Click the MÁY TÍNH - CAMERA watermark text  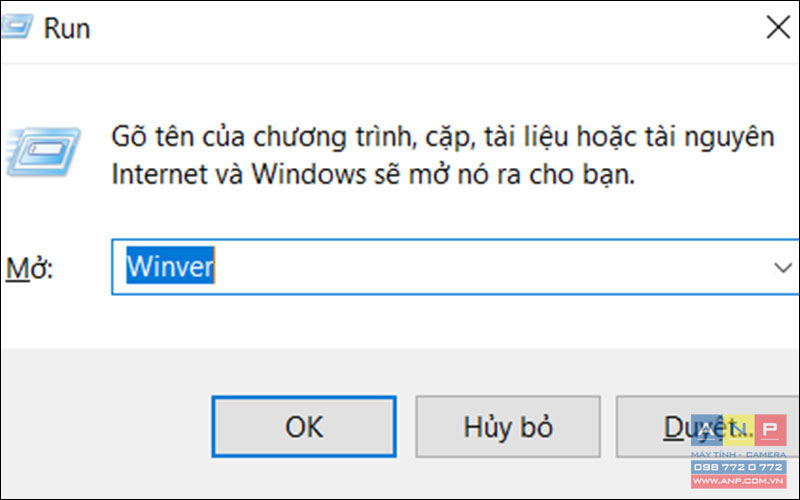738,454
